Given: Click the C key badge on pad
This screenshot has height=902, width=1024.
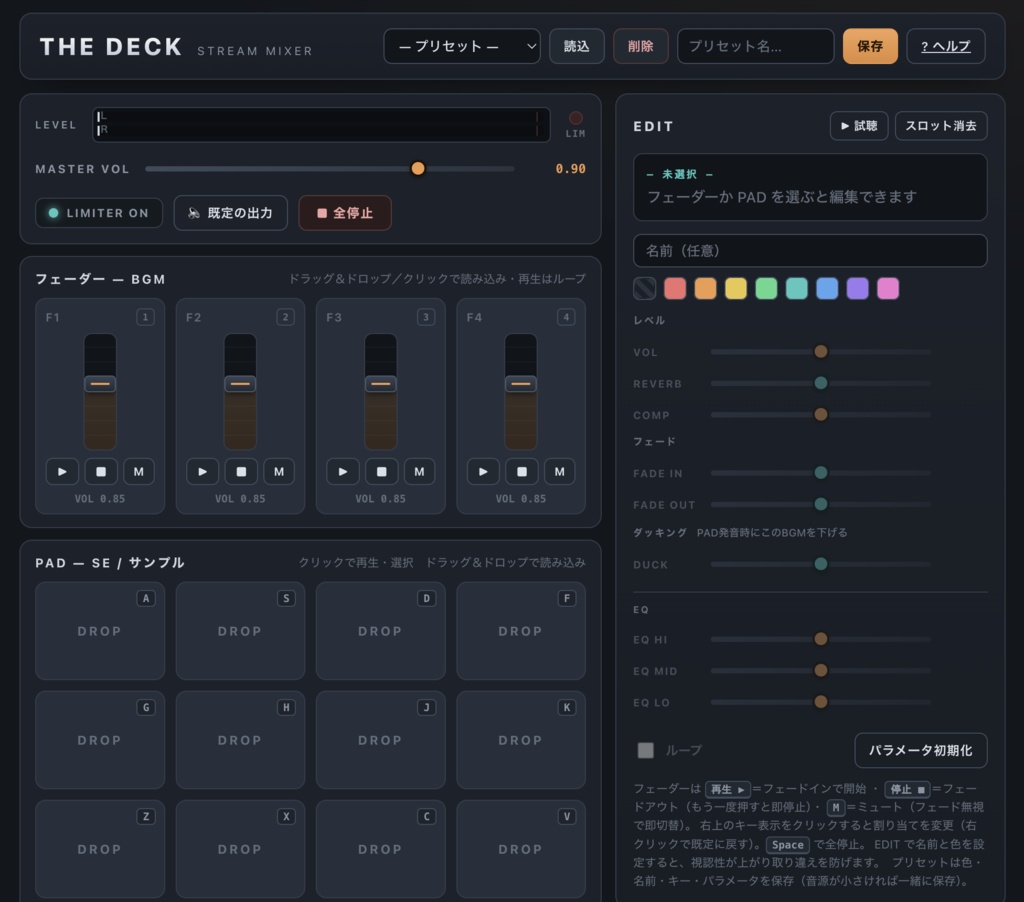Looking at the screenshot, I should tap(426, 816).
